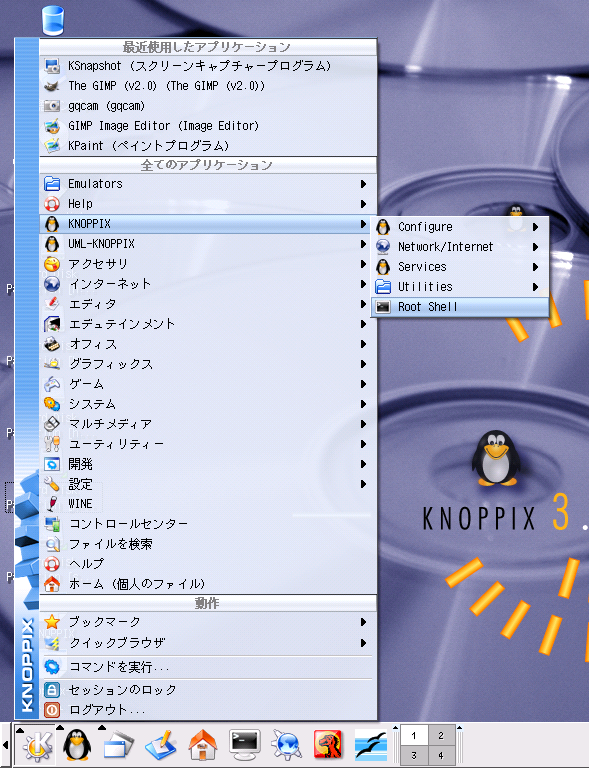The height and width of the screenshot is (768, 589).
Task: Open the 設定 submenu
Action: [208, 484]
